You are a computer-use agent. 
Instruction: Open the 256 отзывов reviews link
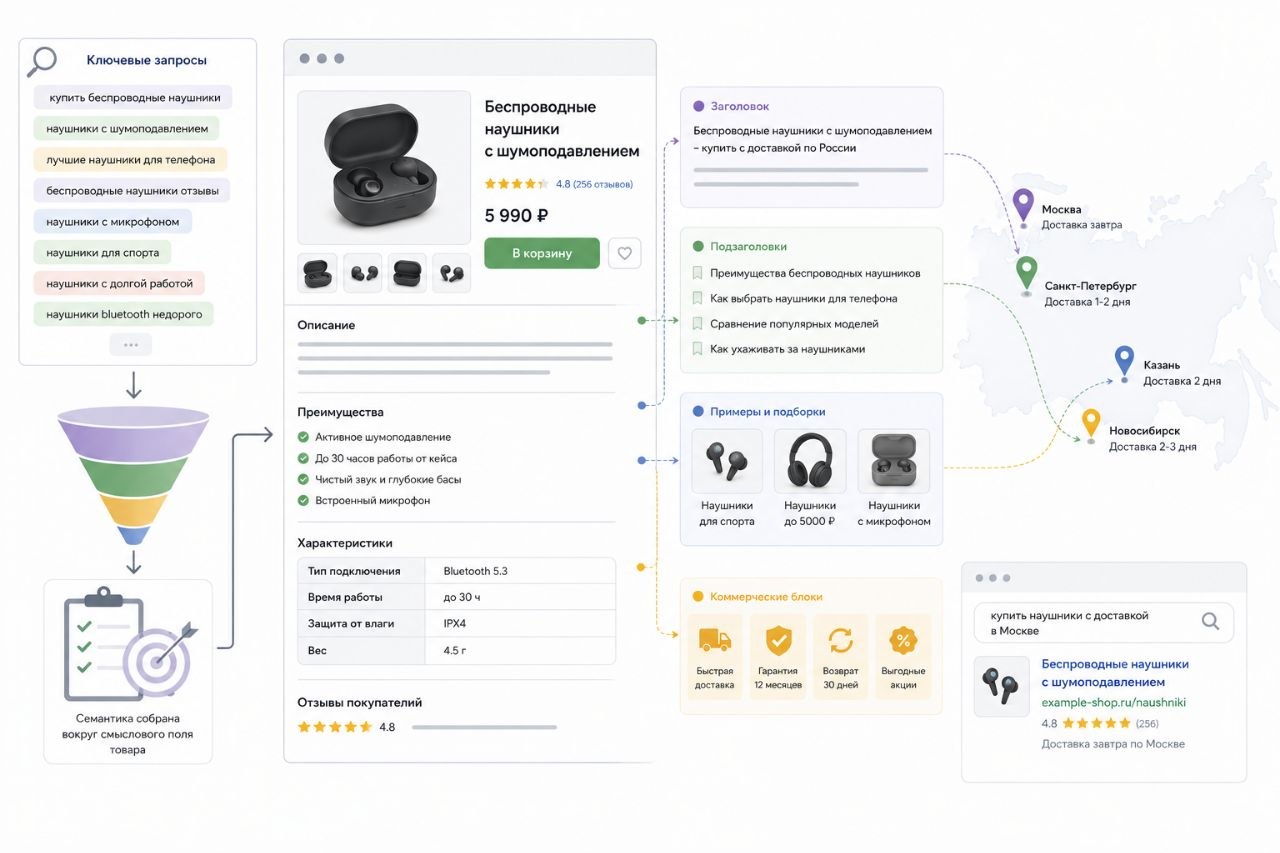[602, 184]
